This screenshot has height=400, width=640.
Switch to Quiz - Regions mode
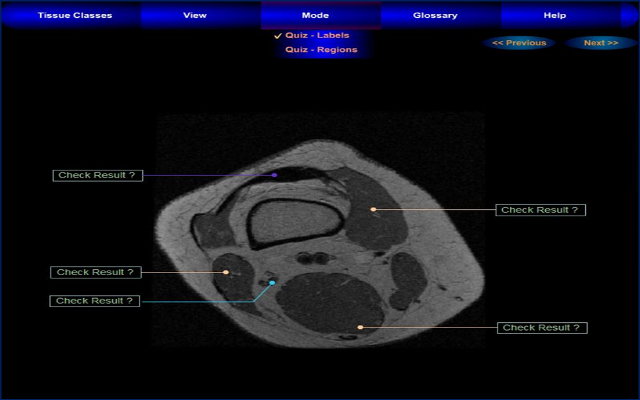pyautogui.click(x=321, y=49)
